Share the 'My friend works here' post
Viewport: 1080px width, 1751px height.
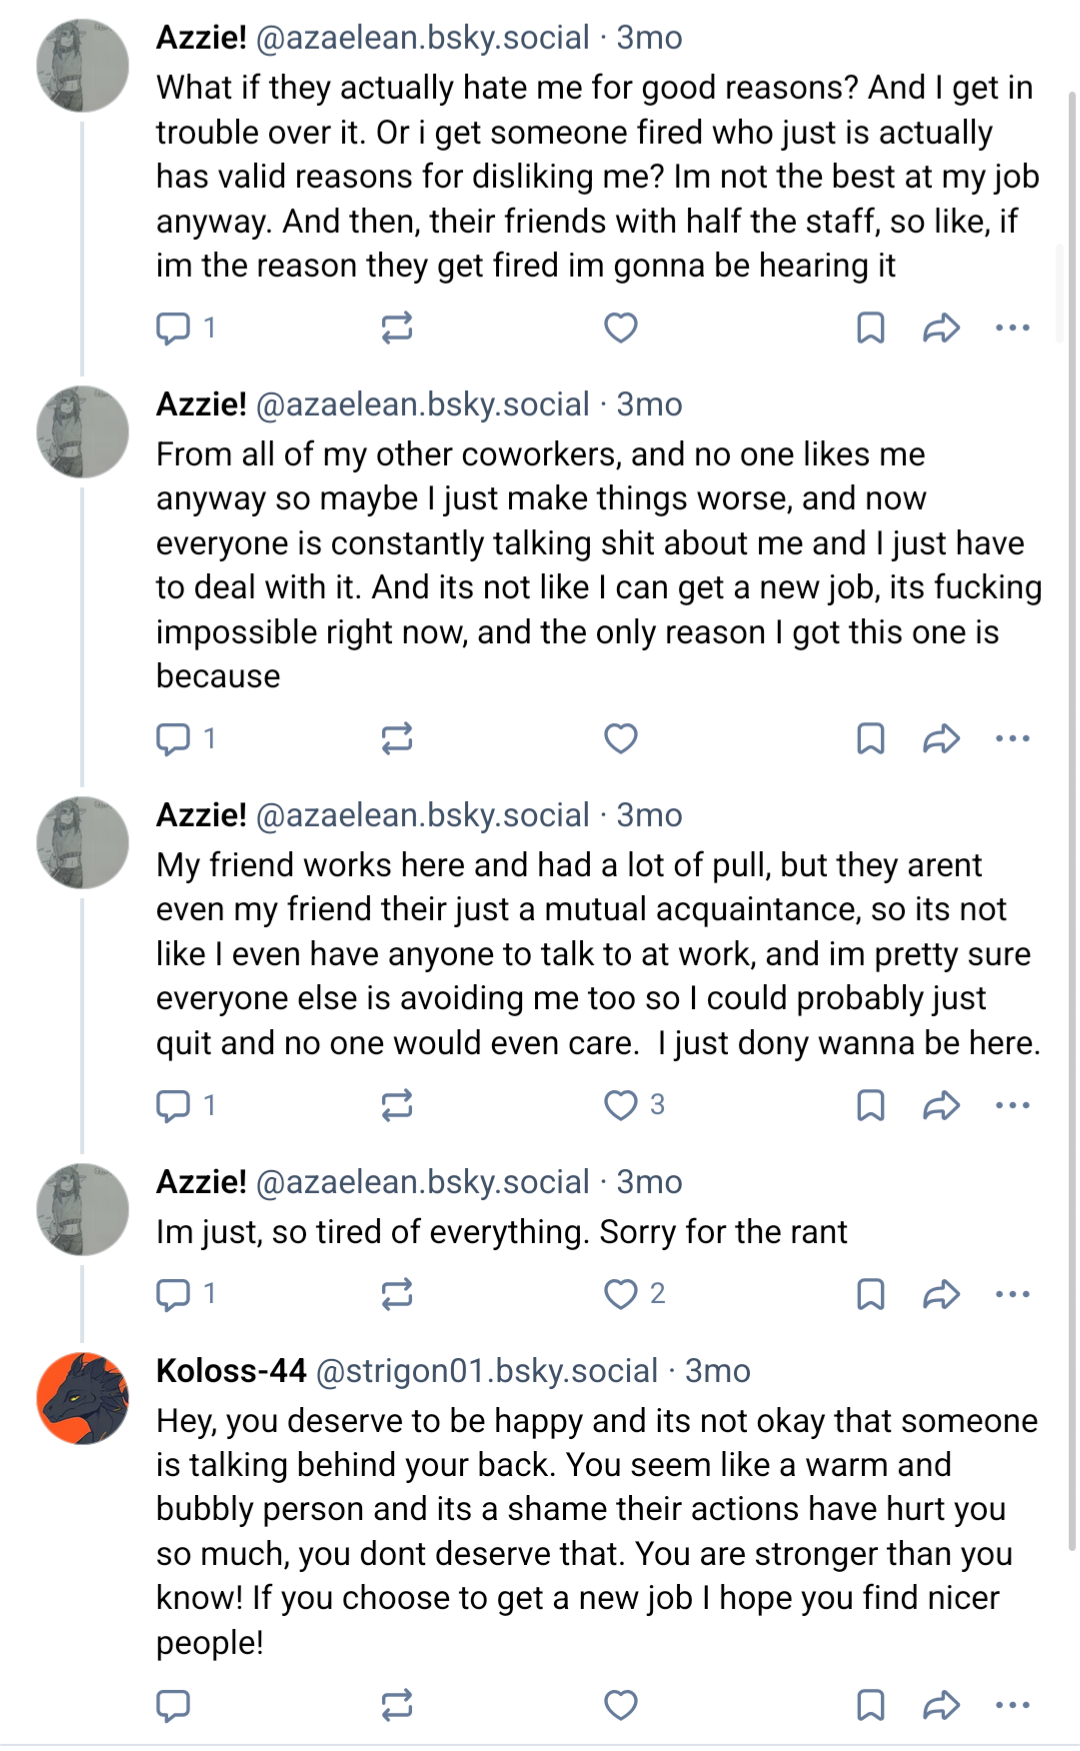pyautogui.click(x=941, y=1105)
